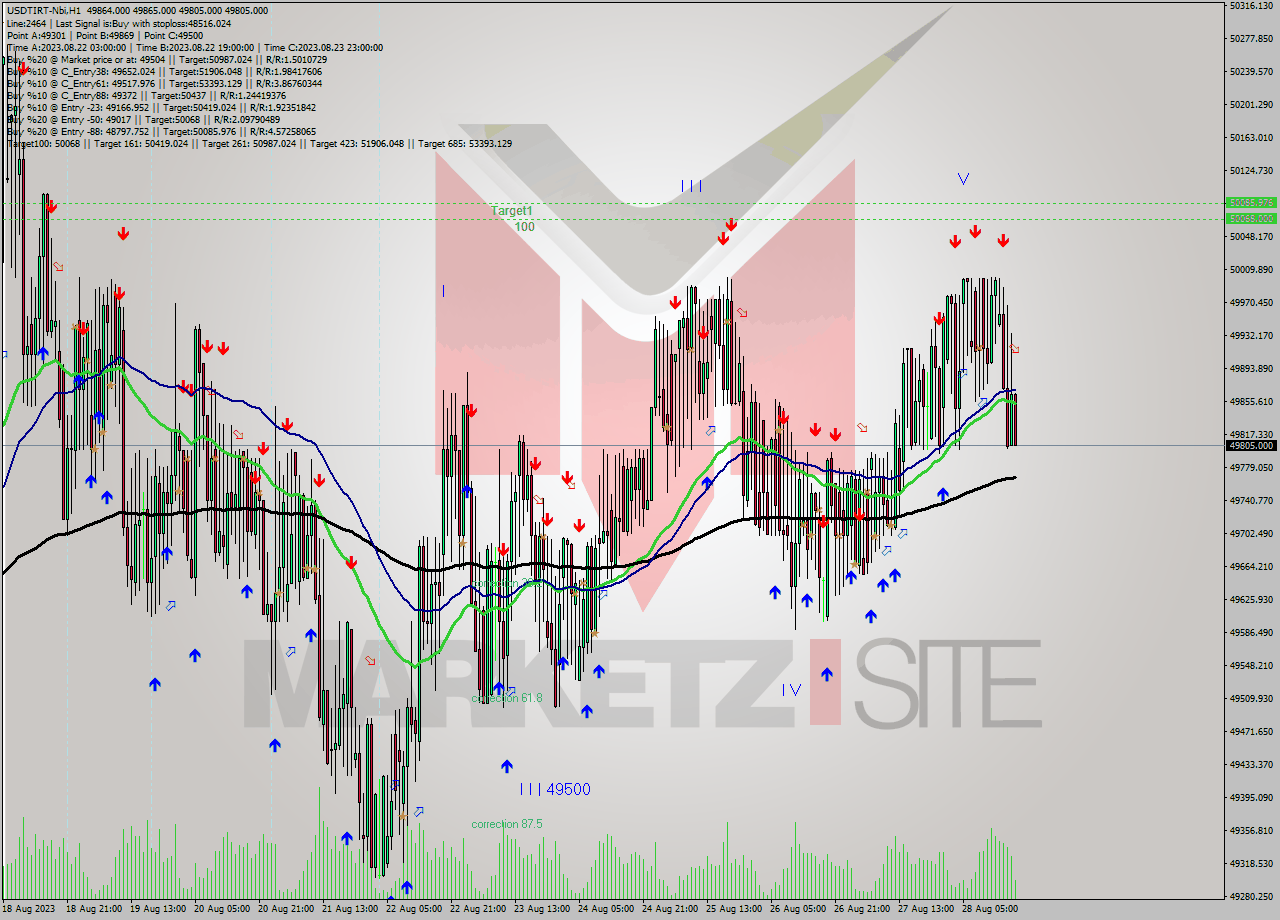Click the 49586.490 price axis label

(x=1252, y=632)
